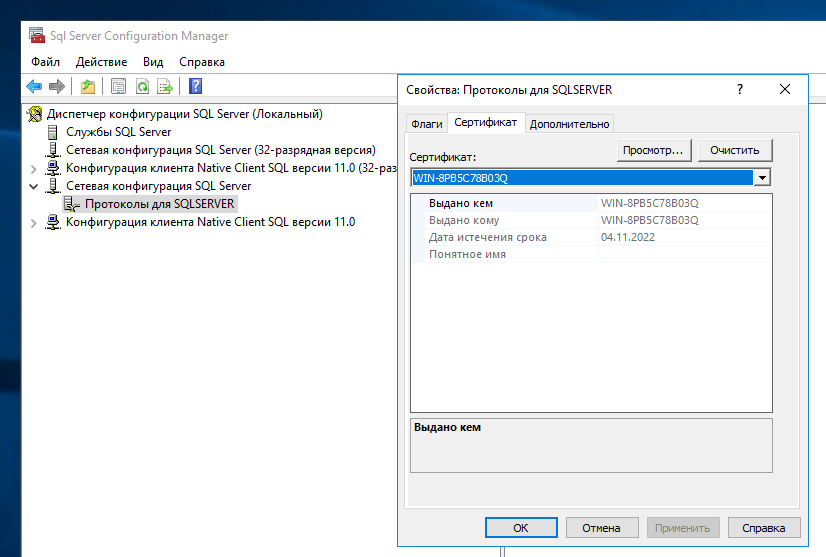Select the Выдано кому property row
The height and width of the screenshot is (557, 826).
click(x=591, y=220)
